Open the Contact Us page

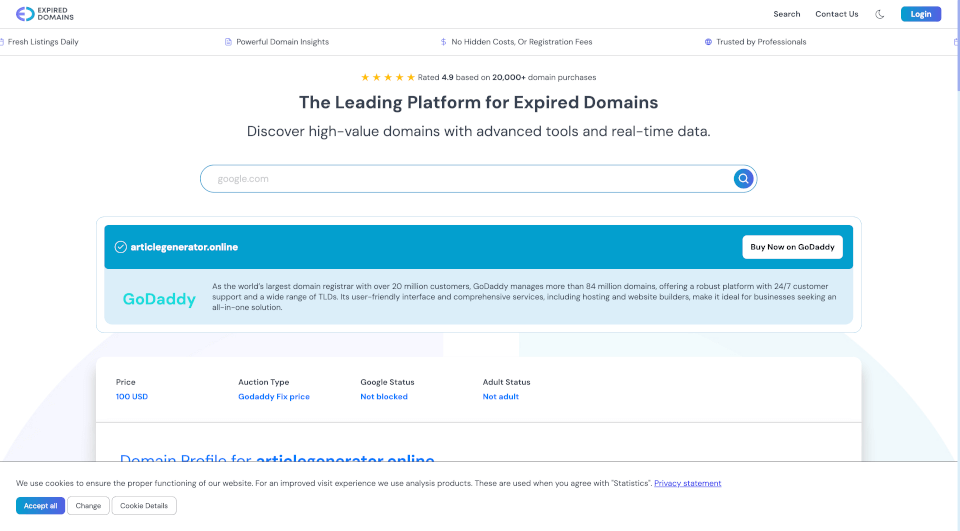click(x=836, y=14)
